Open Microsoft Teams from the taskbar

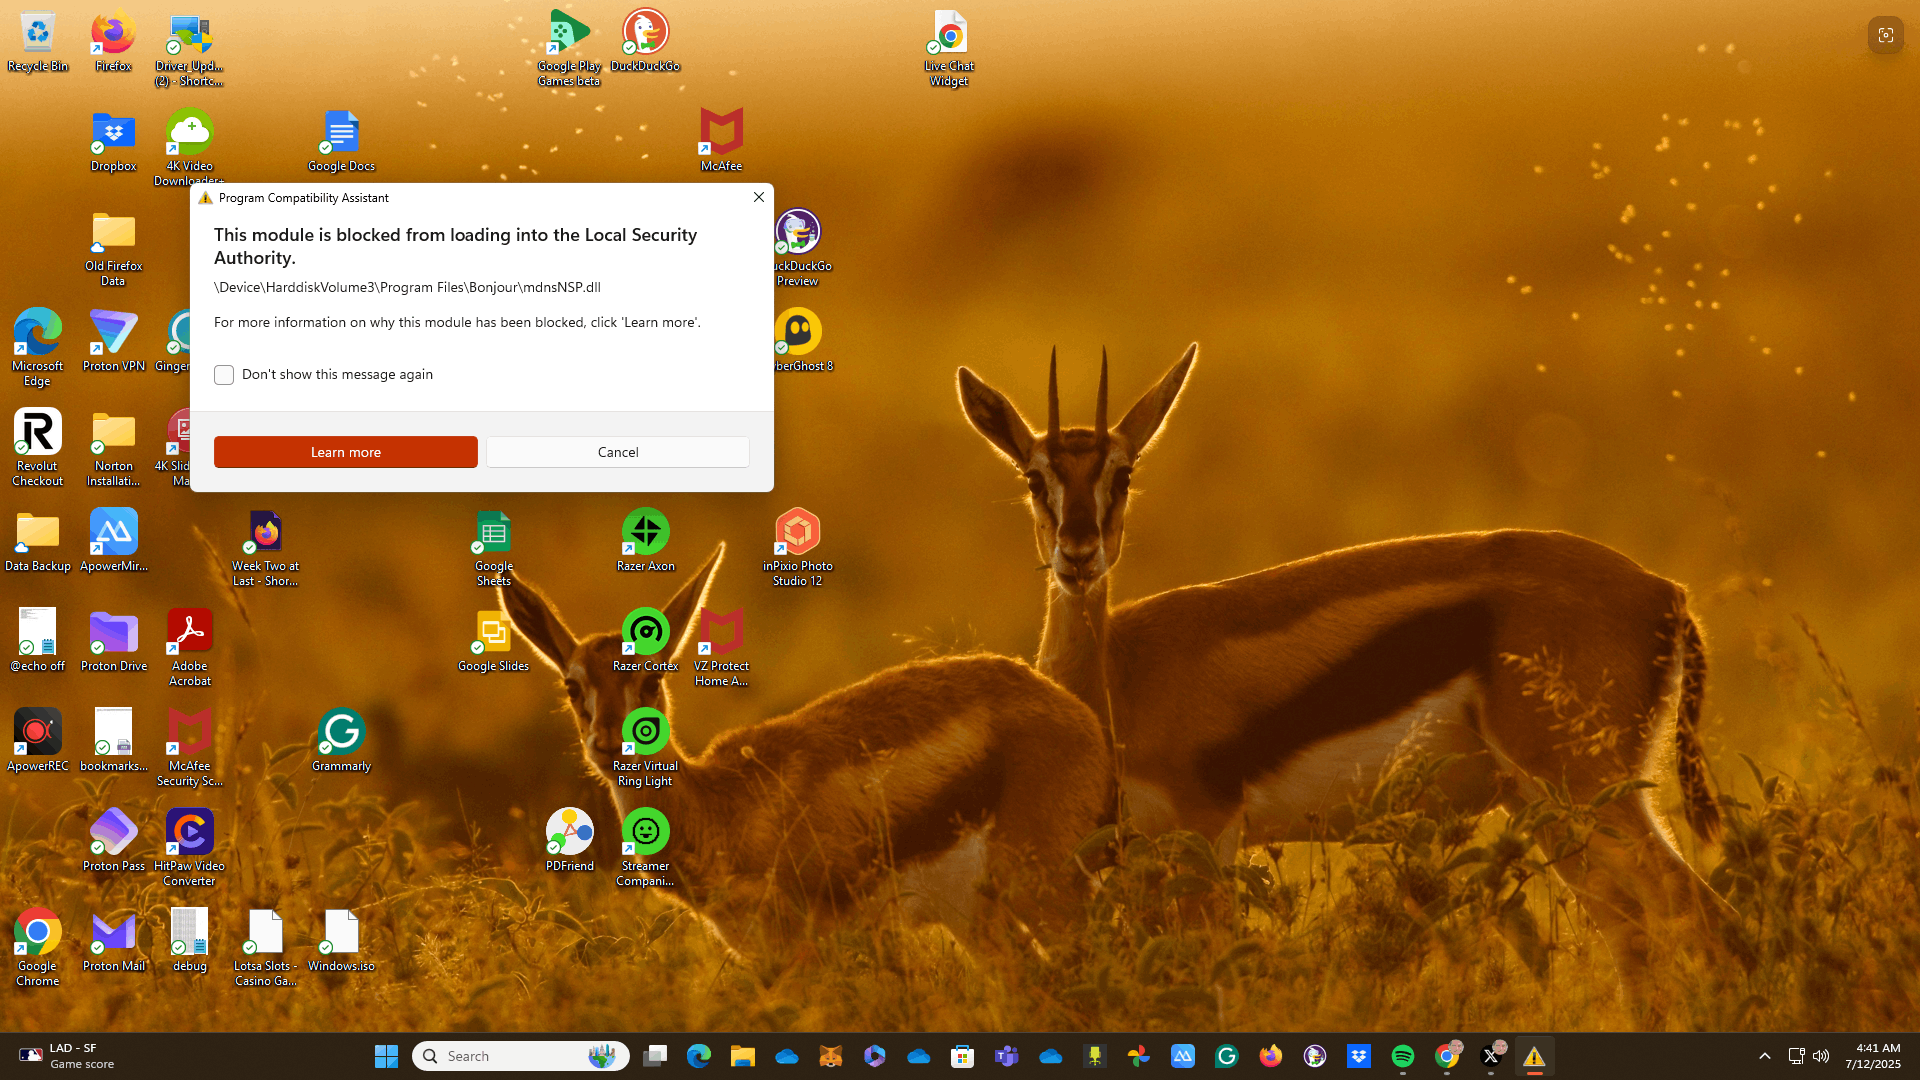(x=1006, y=1056)
